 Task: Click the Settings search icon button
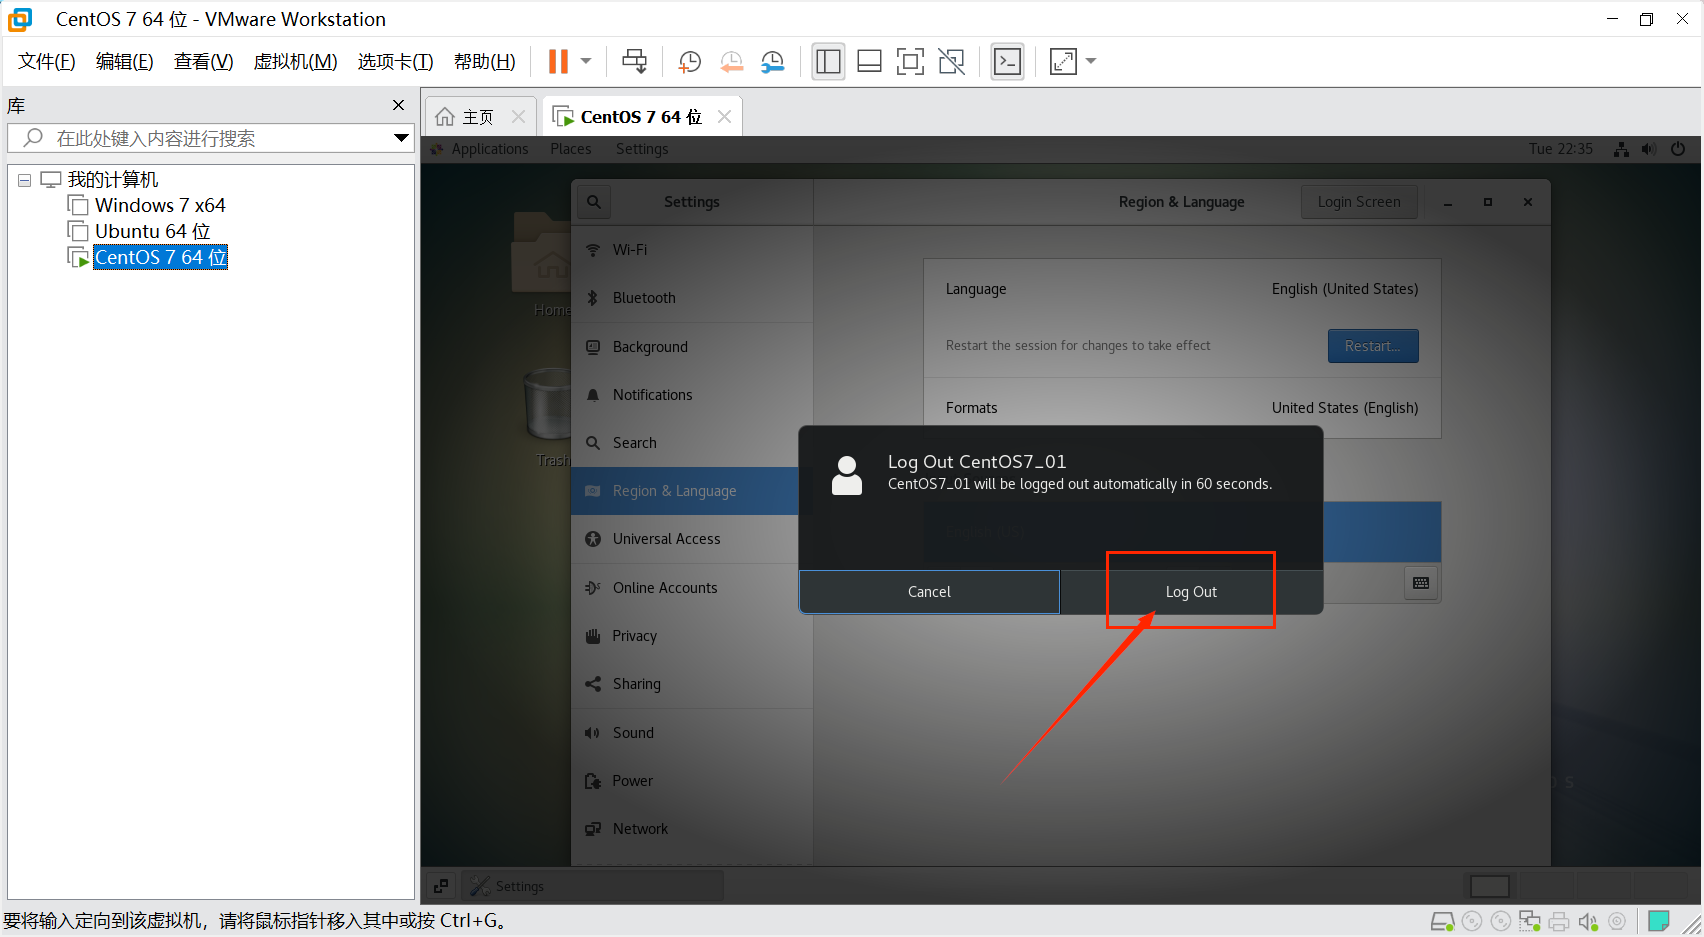(x=594, y=202)
